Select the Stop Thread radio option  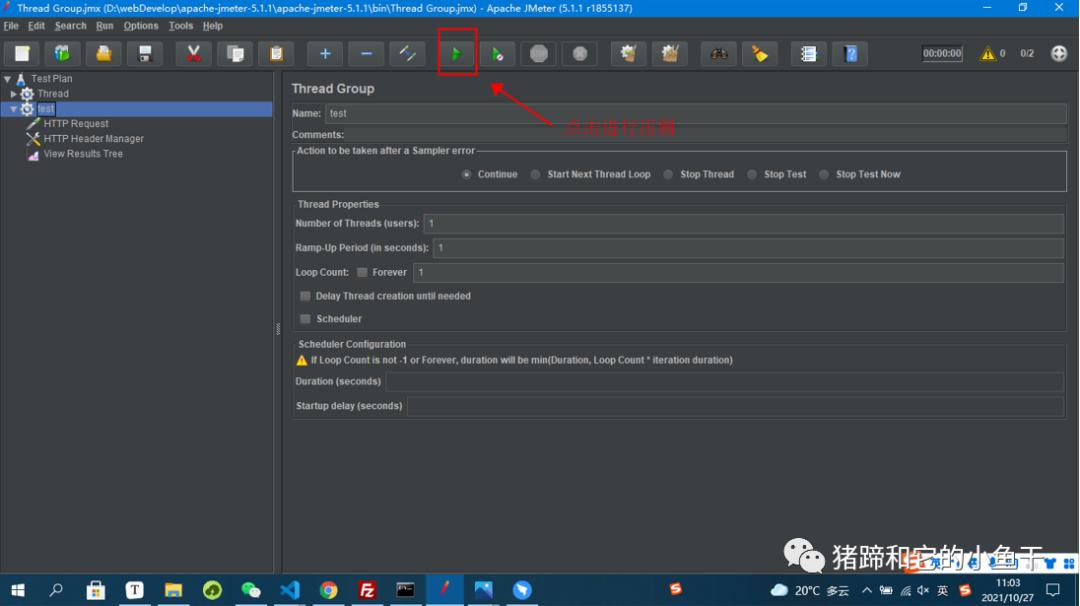[668, 174]
